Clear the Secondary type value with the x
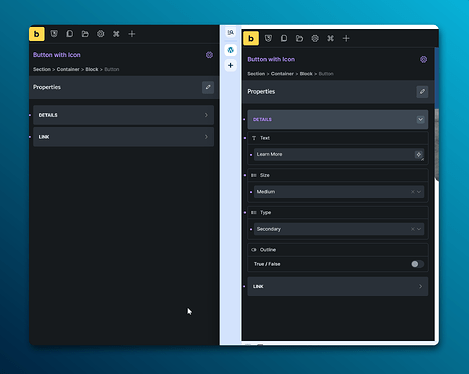This screenshot has height=374, width=469. 413,229
